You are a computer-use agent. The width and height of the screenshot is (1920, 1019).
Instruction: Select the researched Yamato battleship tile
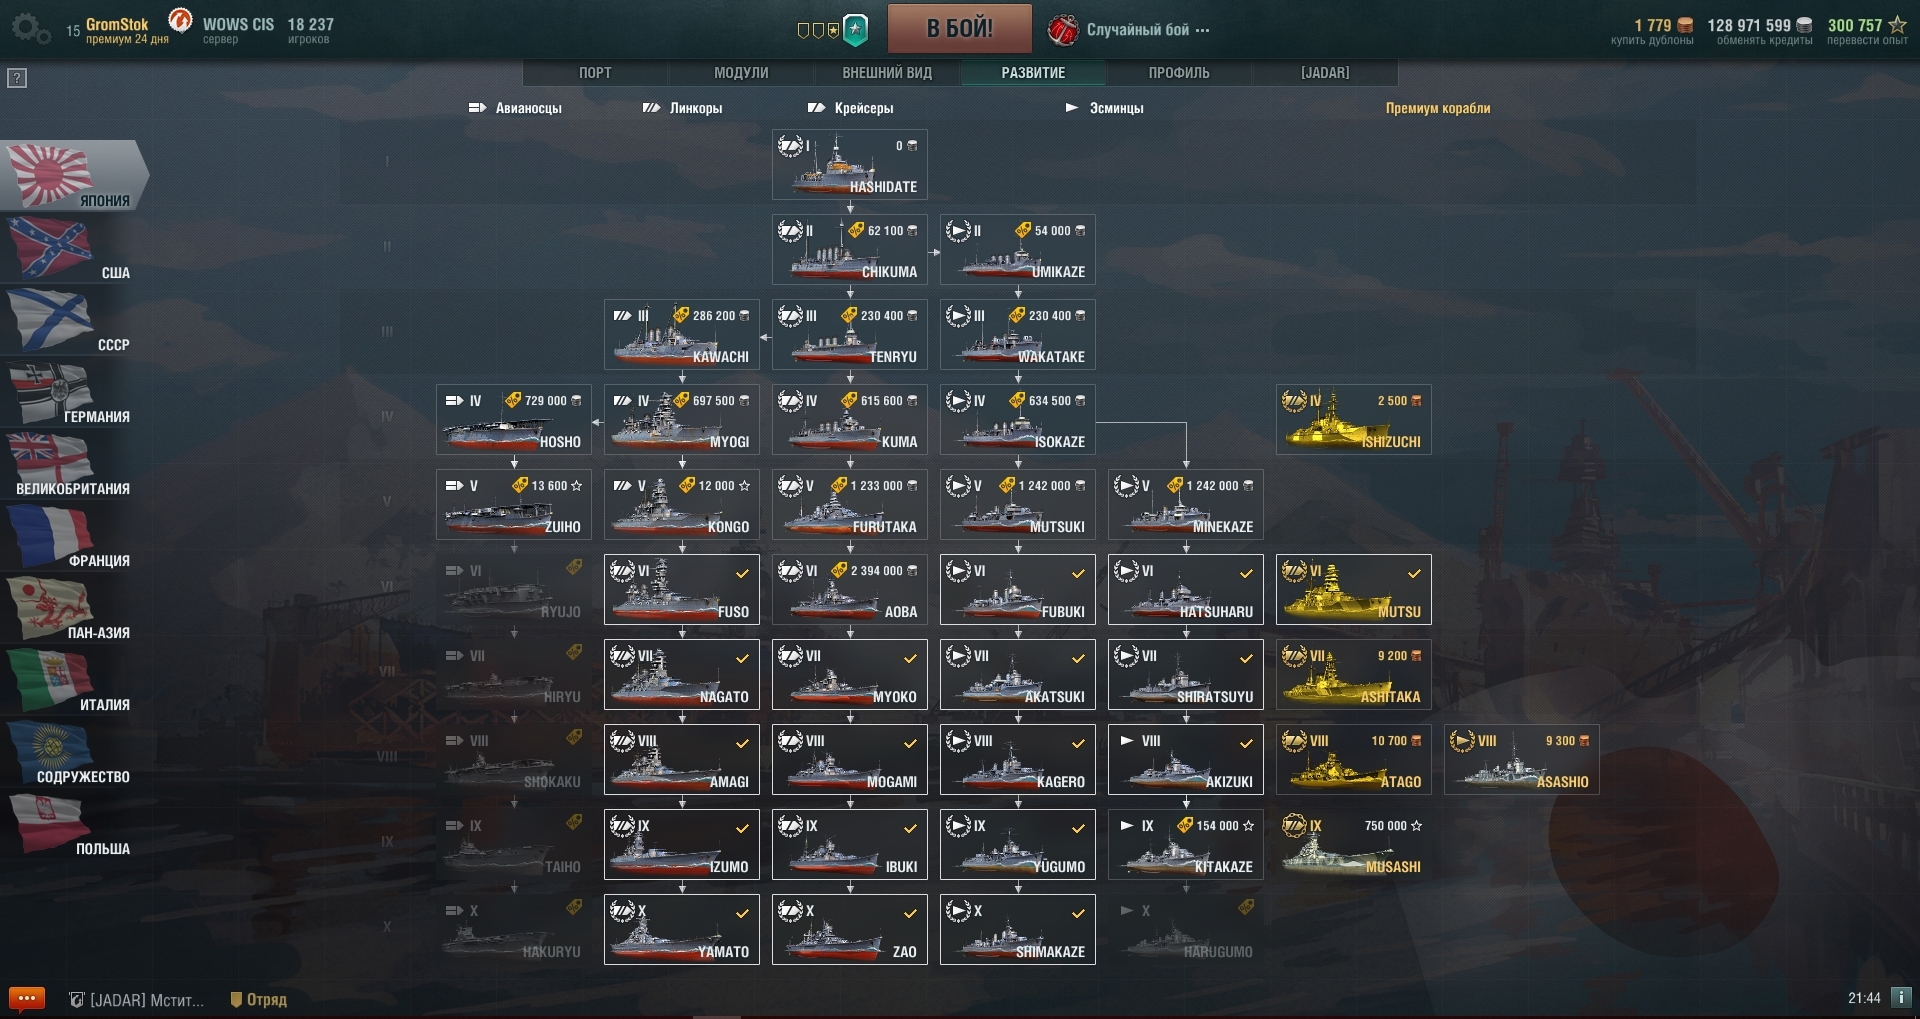click(x=682, y=930)
